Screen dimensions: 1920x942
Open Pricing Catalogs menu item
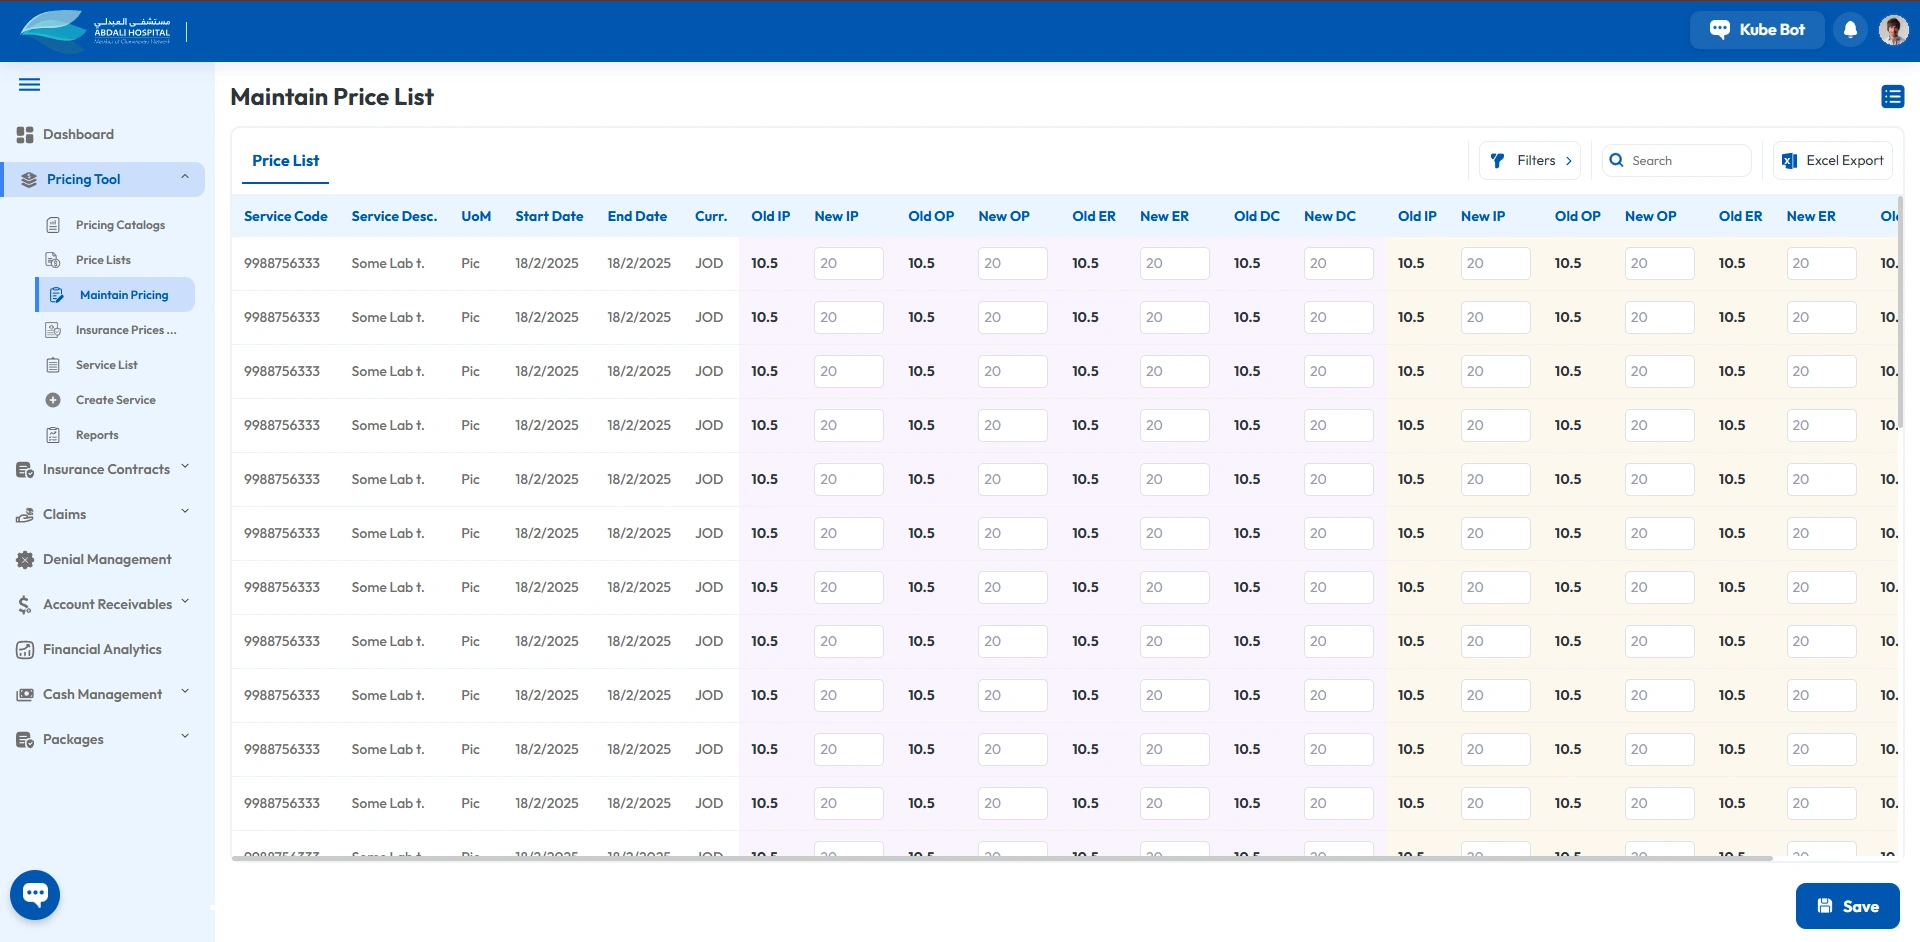click(x=120, y=225)
